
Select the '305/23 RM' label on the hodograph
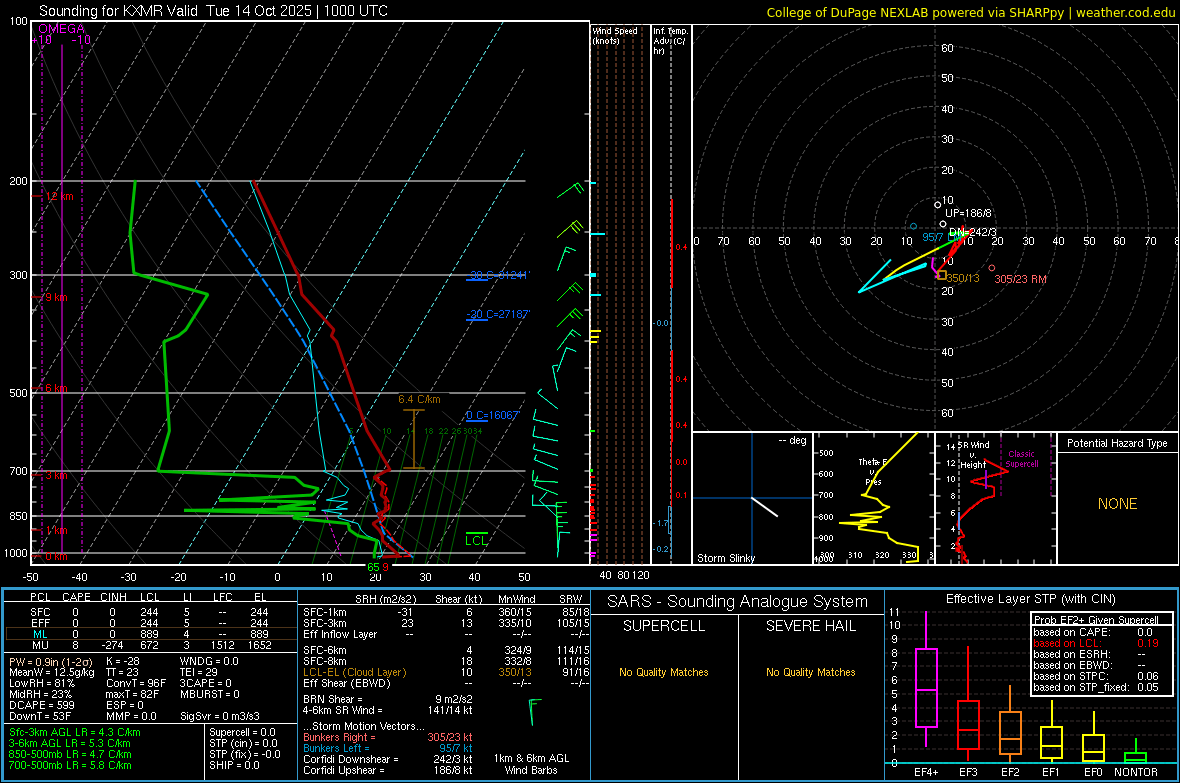[x=1020, y=279]
